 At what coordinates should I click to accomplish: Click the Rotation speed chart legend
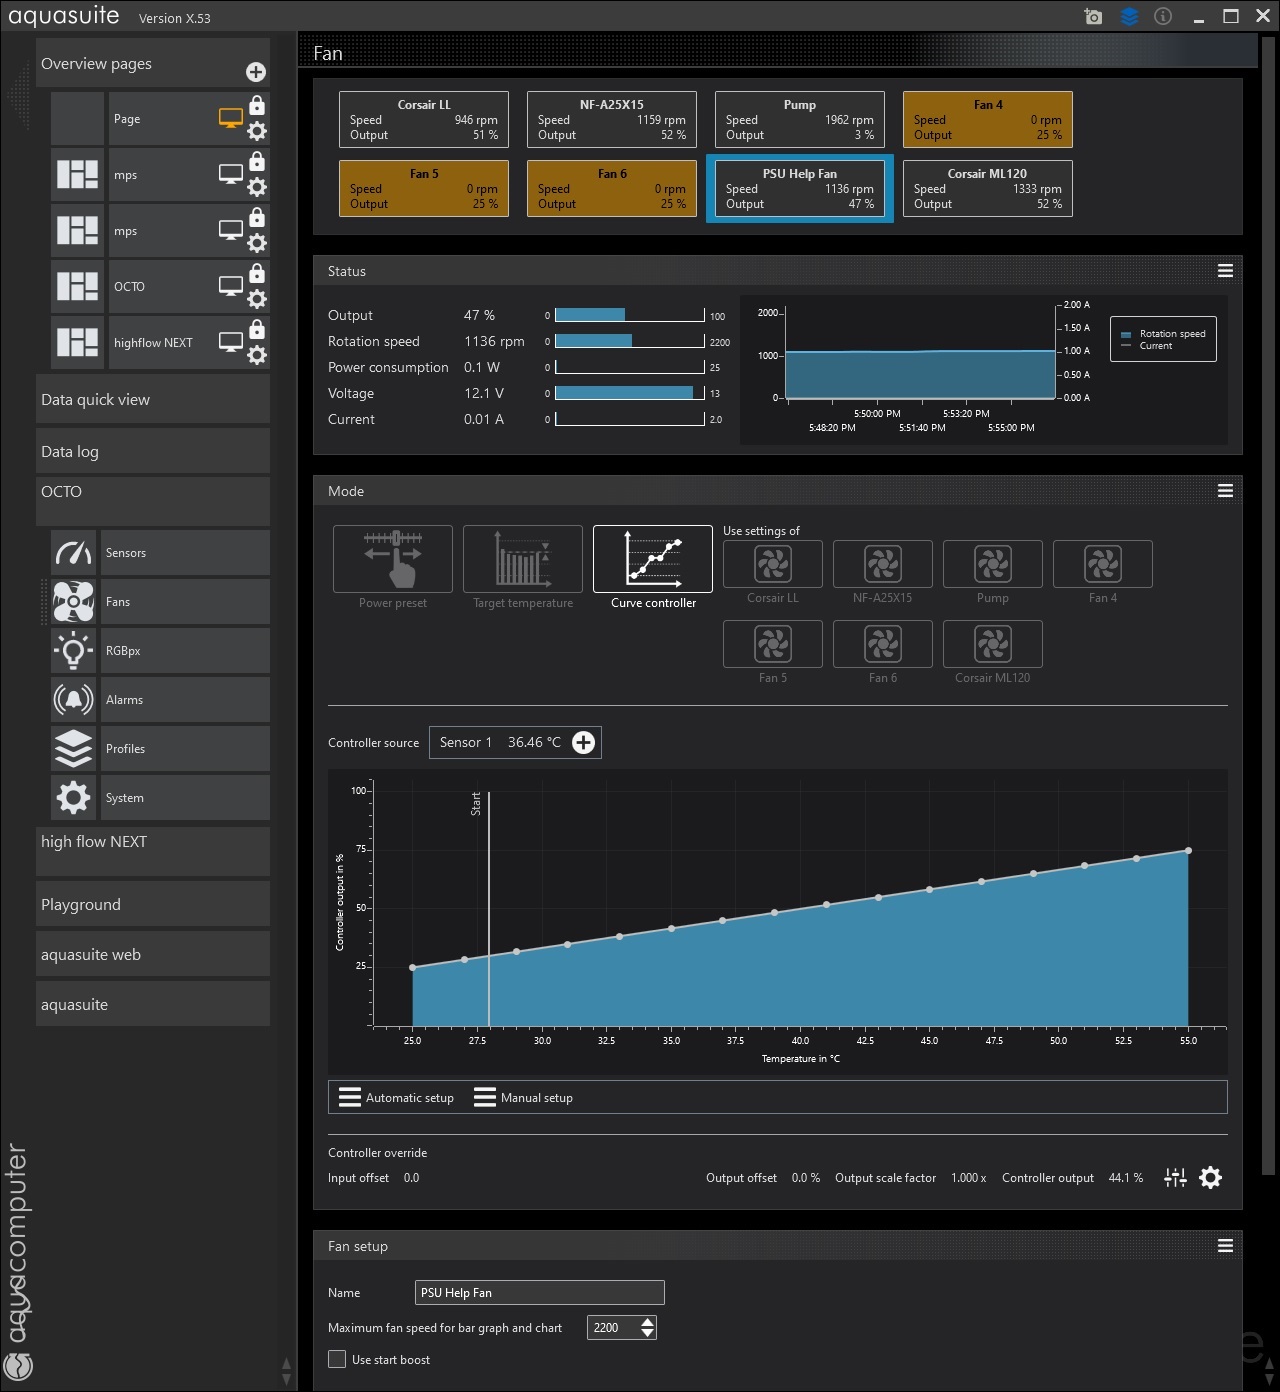1163,339
